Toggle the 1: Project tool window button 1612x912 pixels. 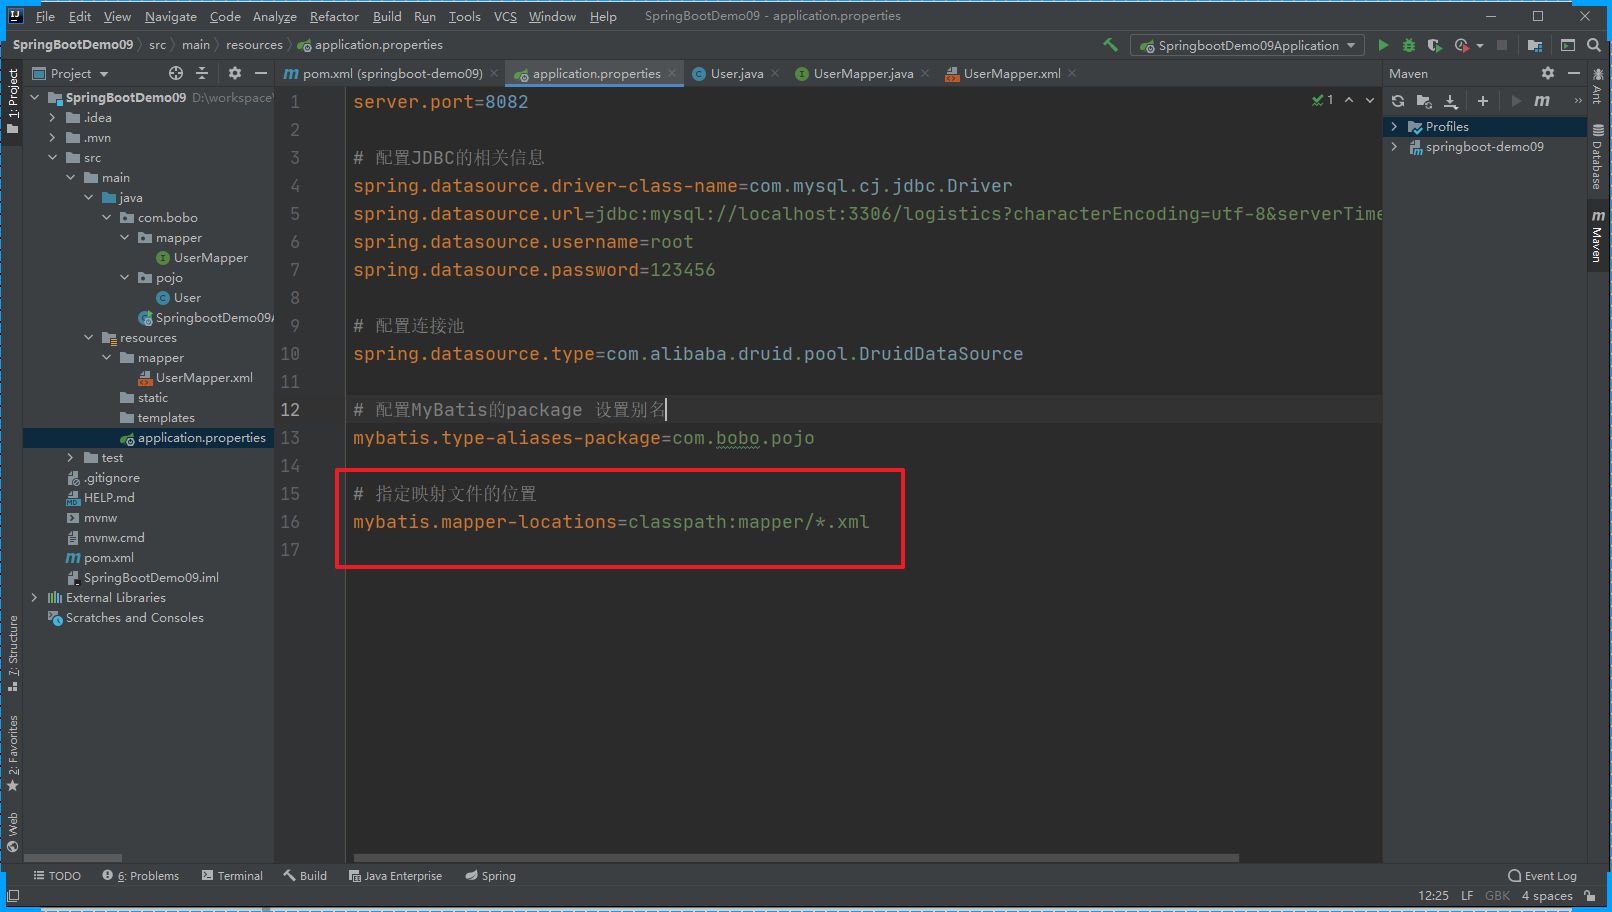pos(13,101)
